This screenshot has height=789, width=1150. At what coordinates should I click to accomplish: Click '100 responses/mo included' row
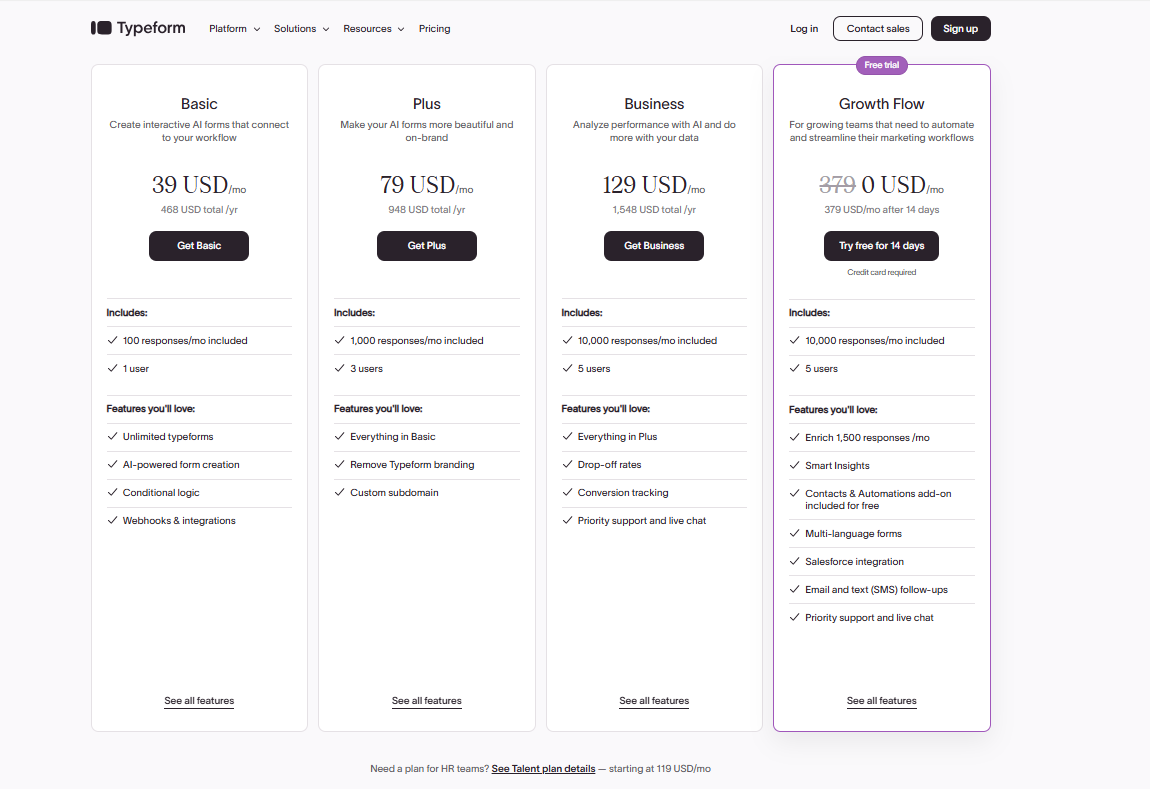pos(199,340)
